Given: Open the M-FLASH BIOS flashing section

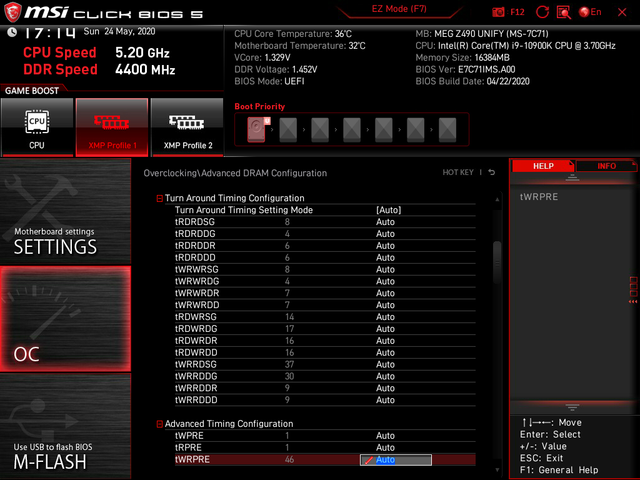Looking at the screenshot, I should click(65, 427).
